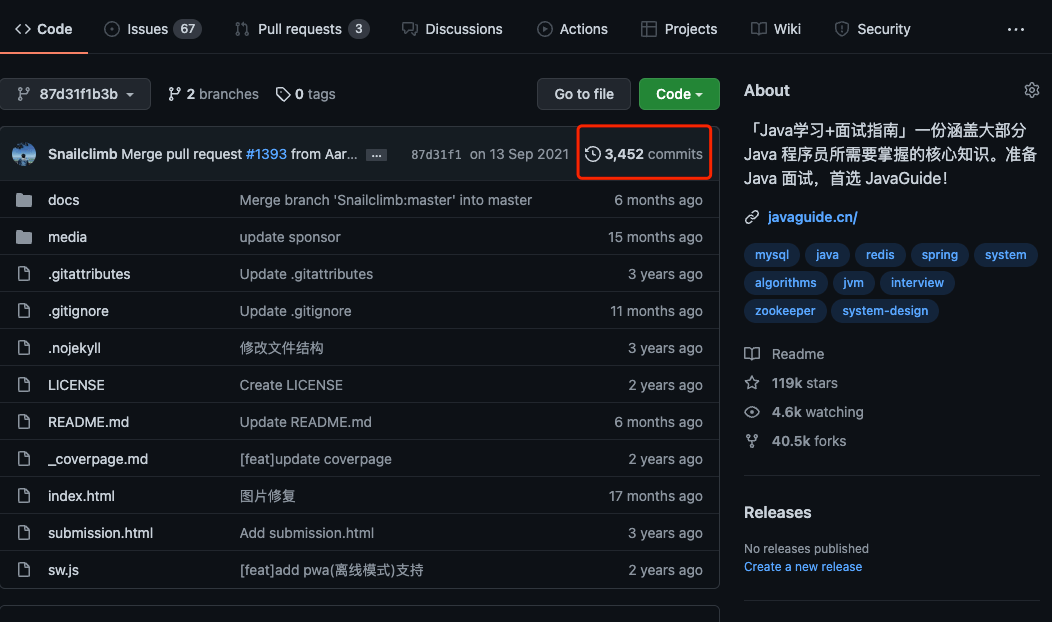Open the docs folder

(64, 200)
